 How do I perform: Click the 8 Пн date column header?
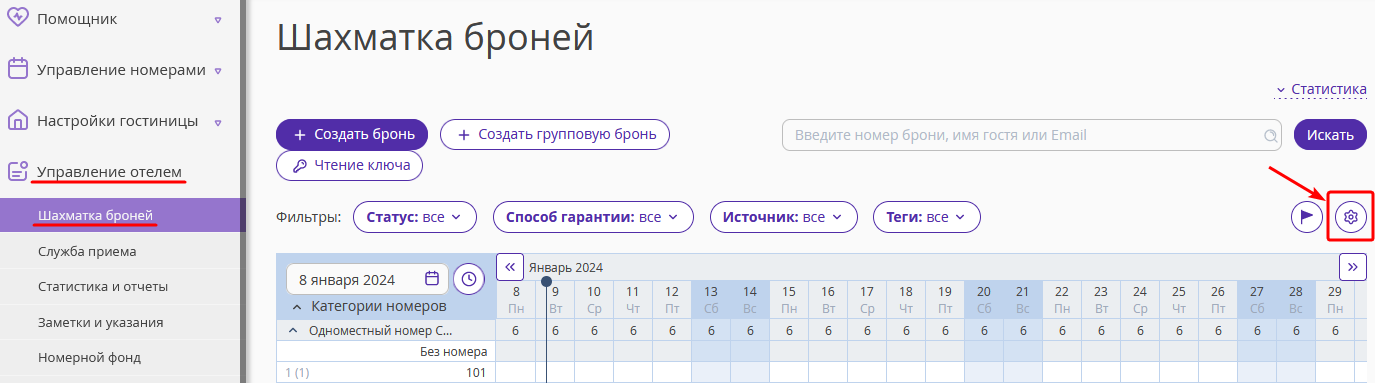click(x=516, y=300)
